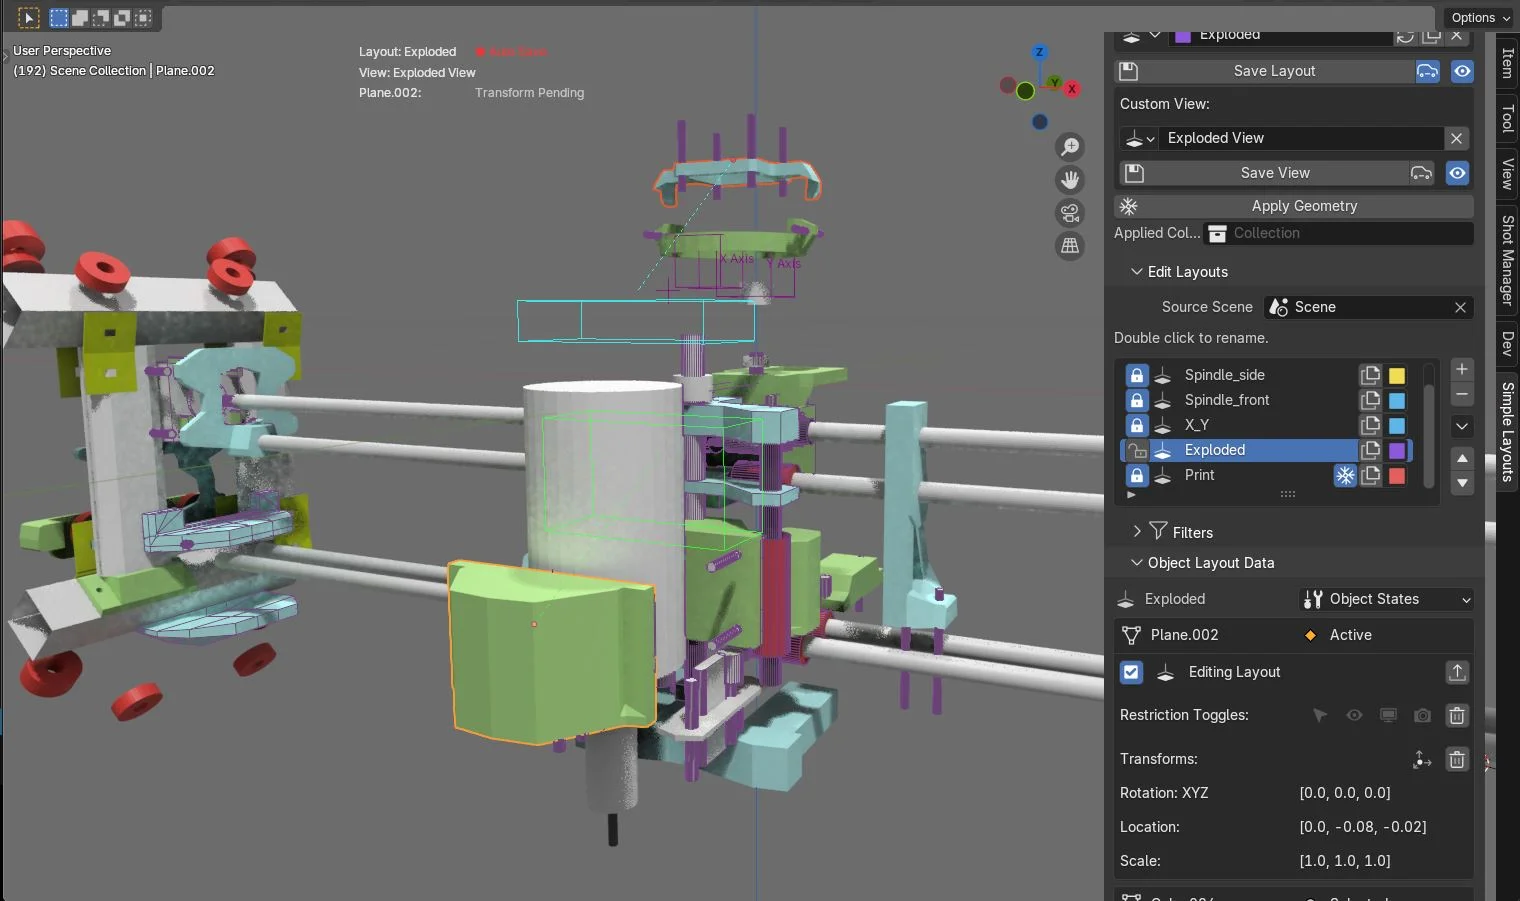Click the camera view icon in the viewport gizmo area
This screenshot has width=1520, height=901.
(x=1070, y=213)
